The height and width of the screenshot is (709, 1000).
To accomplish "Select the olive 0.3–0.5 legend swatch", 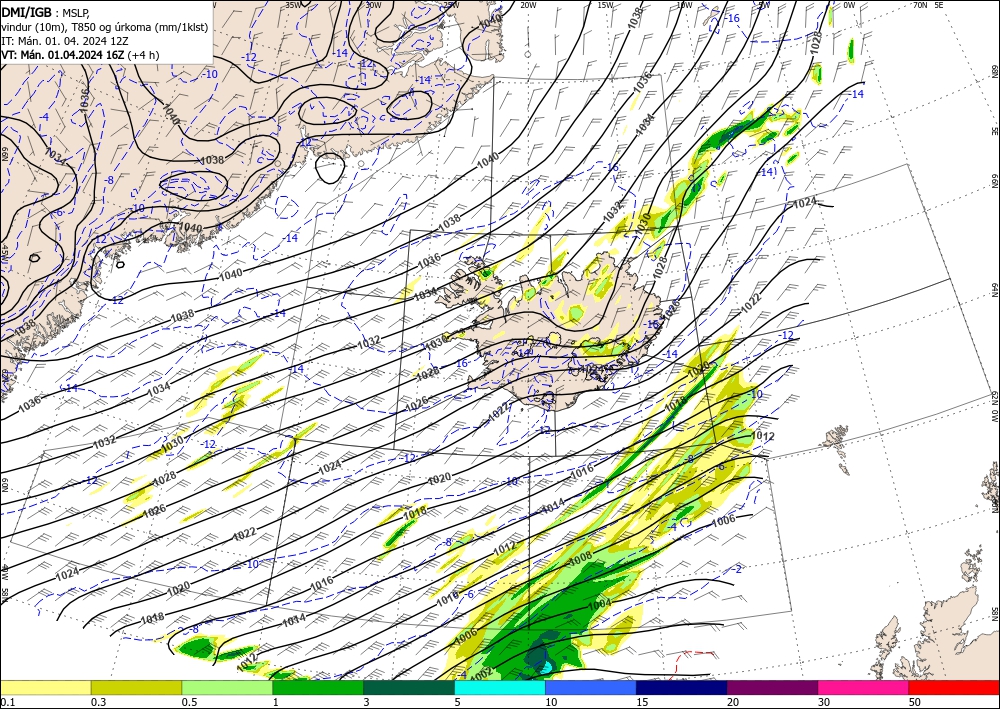I will pyautogui.click(x=136, y=687).
